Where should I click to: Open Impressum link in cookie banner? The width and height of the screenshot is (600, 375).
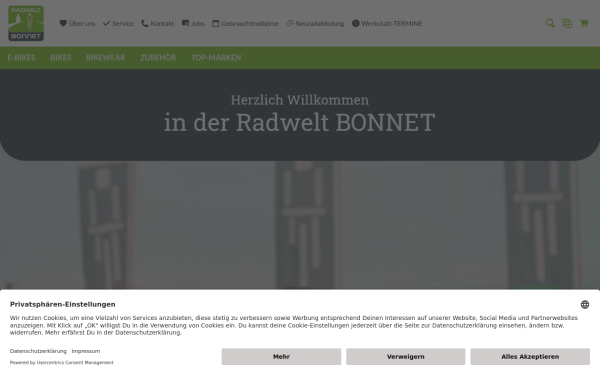tap(86, 351)
